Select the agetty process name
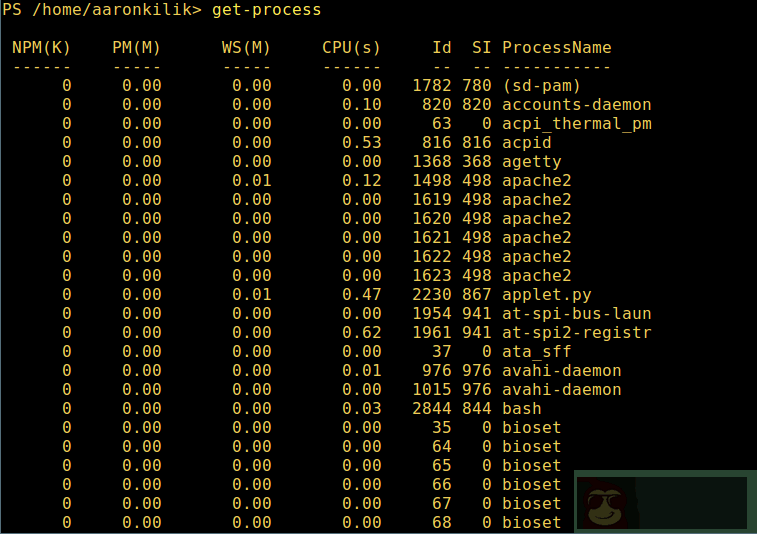The width and height of the screenshot is (757, 534). pyautogui.click(x=531, y=162)
